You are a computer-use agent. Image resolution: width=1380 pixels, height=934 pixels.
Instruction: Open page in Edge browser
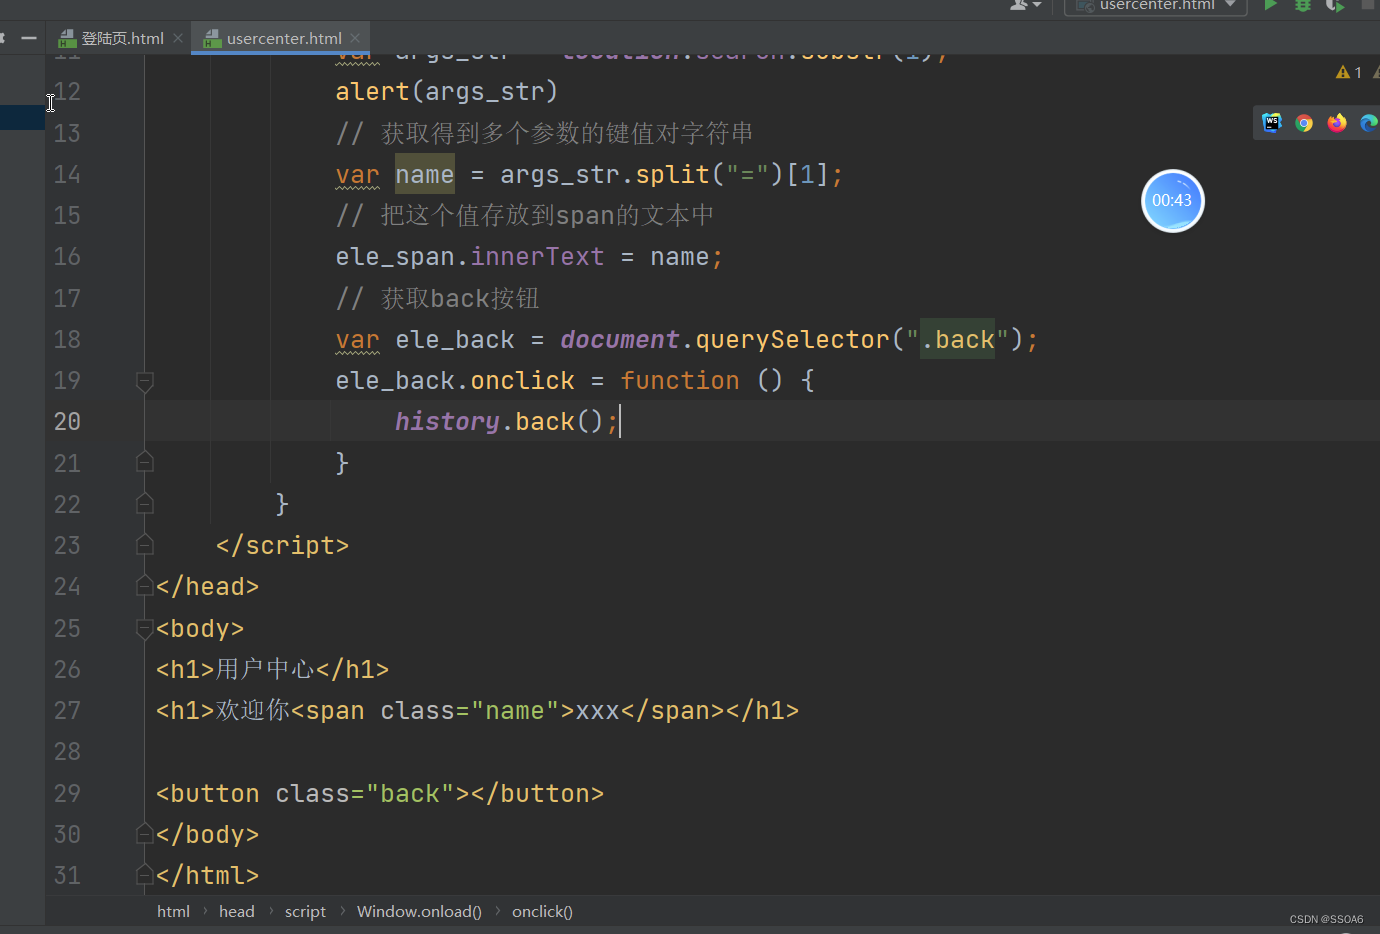pos(1369,123)
